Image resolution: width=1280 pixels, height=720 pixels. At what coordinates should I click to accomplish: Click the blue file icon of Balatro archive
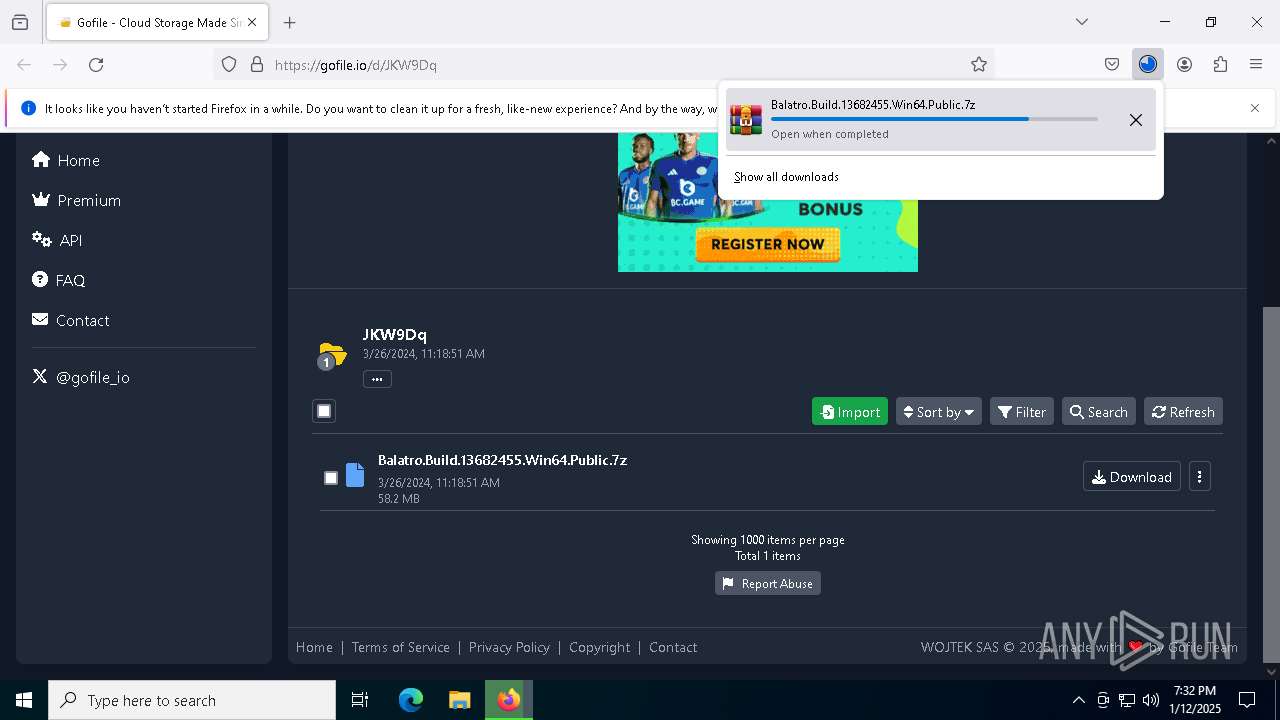coord(355,475)
